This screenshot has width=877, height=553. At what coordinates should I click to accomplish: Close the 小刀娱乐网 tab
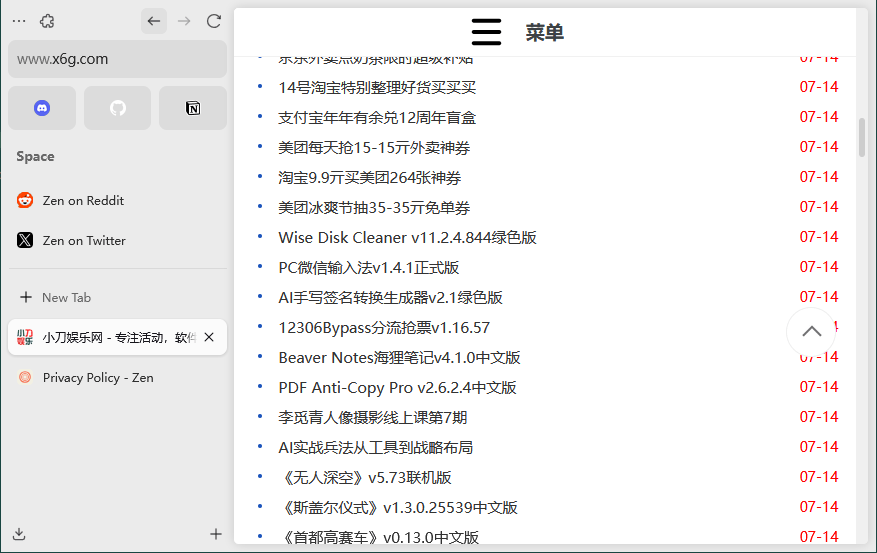[209, 337]
